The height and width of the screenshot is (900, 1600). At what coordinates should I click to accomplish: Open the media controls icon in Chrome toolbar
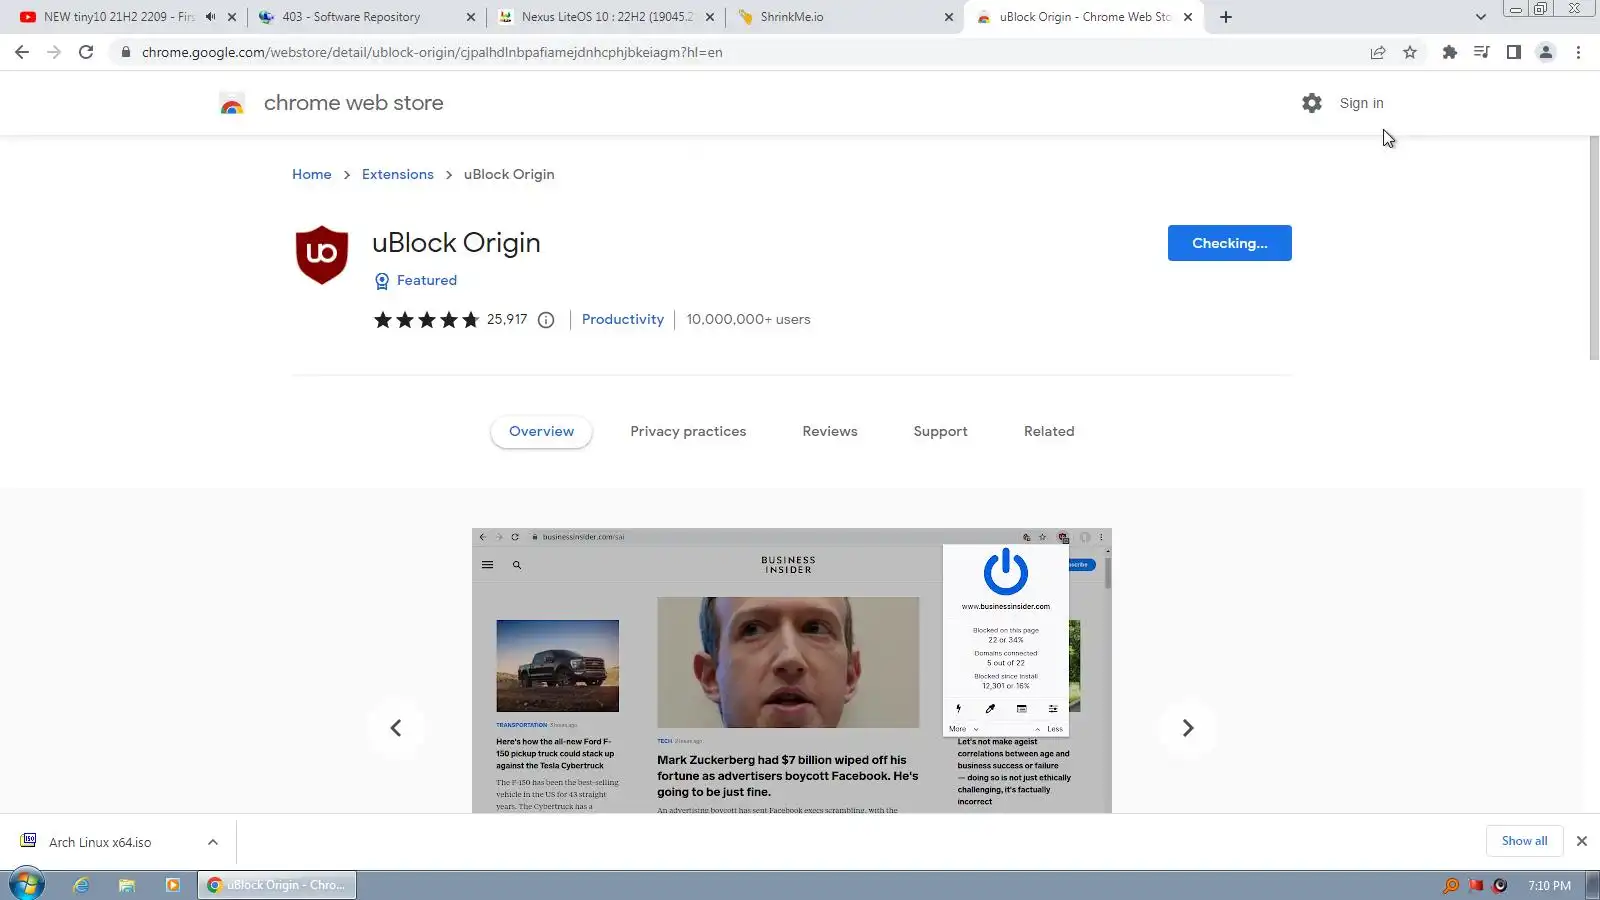(1481, 52)
